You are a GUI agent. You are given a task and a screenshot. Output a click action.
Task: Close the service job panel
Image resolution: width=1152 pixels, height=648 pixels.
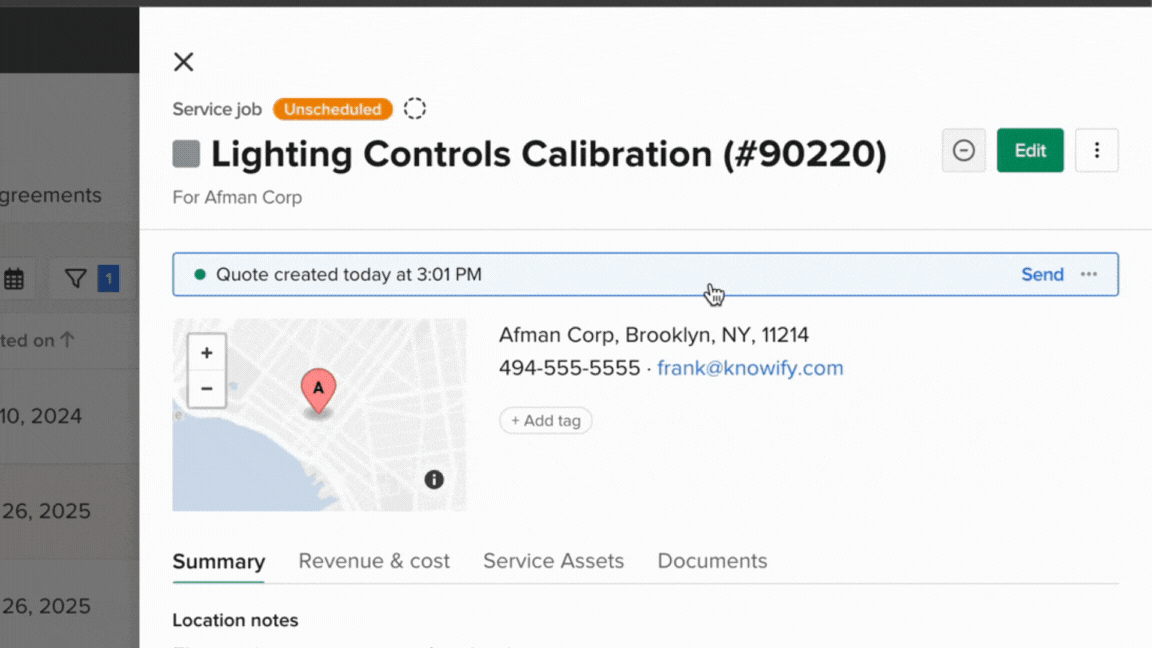[x=184, y=62]
